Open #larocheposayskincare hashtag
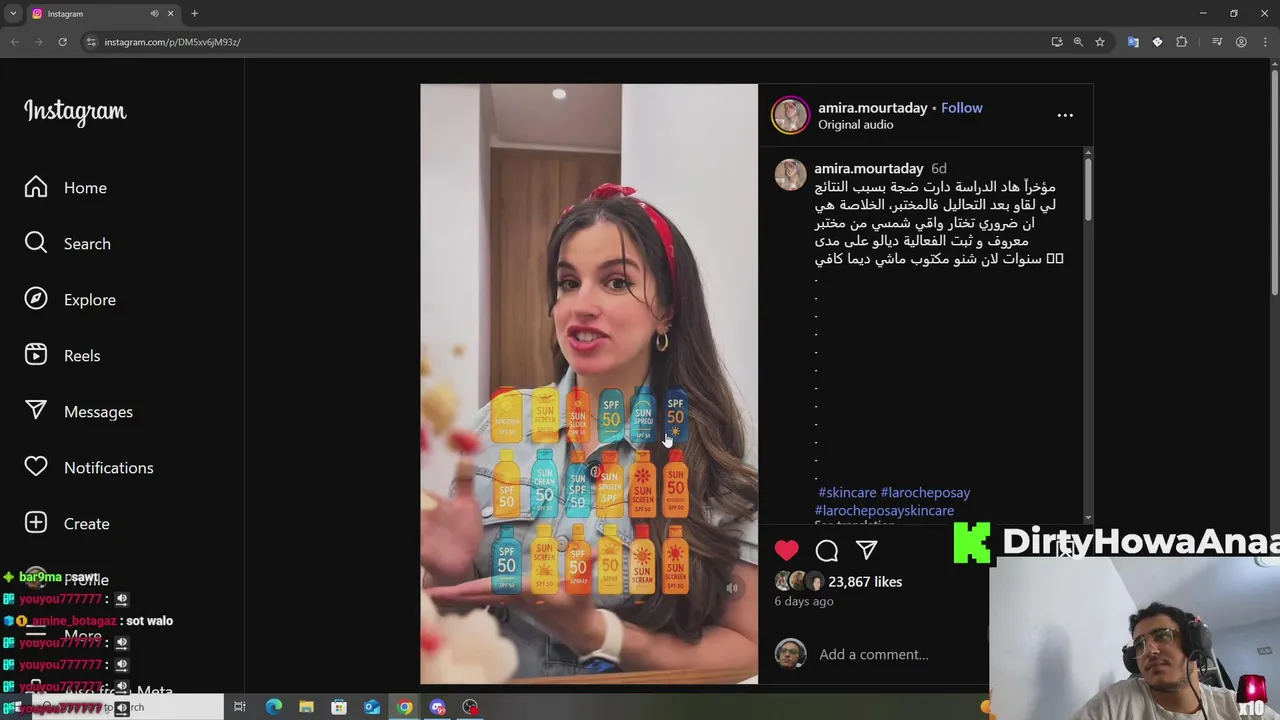 (x=885, y=510)
